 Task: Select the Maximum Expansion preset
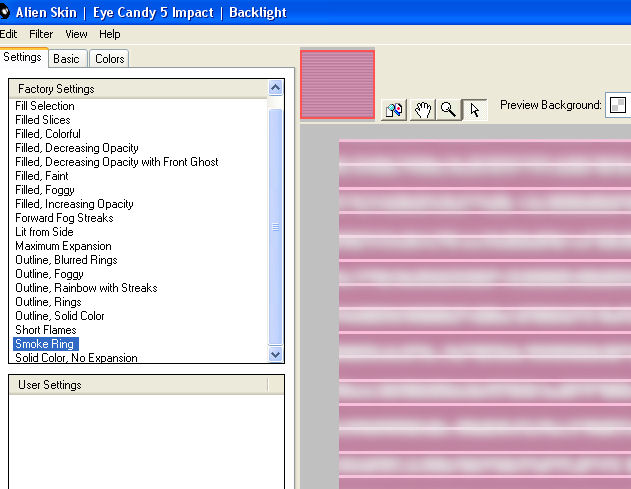coord(63,246)
